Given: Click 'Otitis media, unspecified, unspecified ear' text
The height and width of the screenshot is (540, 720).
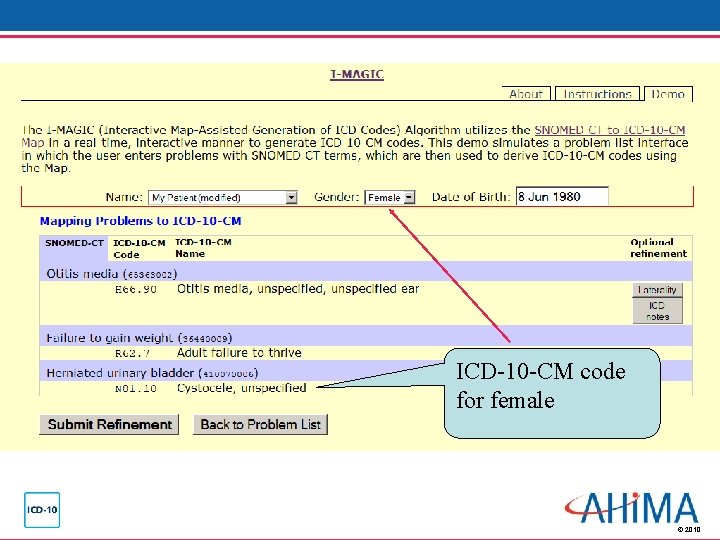Looking at the screenshot, I should [298, 289].
